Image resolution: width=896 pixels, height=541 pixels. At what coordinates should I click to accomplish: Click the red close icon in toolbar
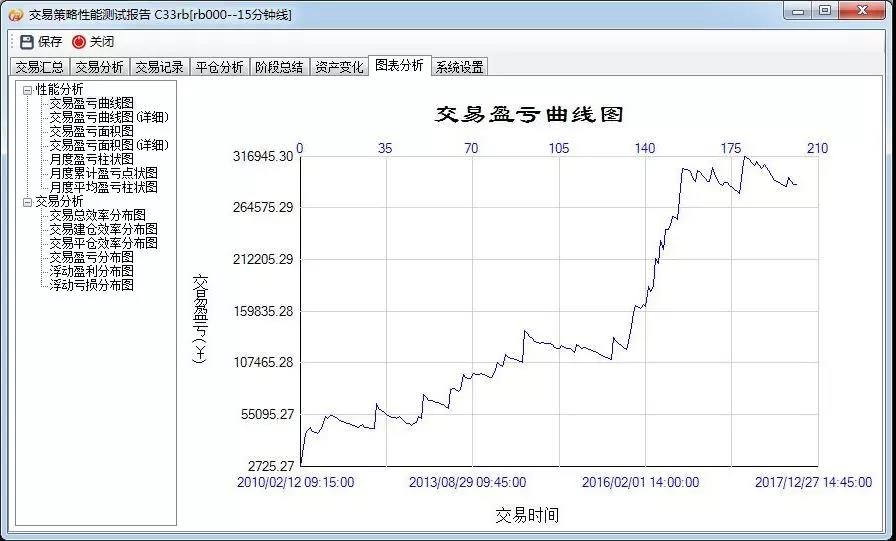[78, 42]
